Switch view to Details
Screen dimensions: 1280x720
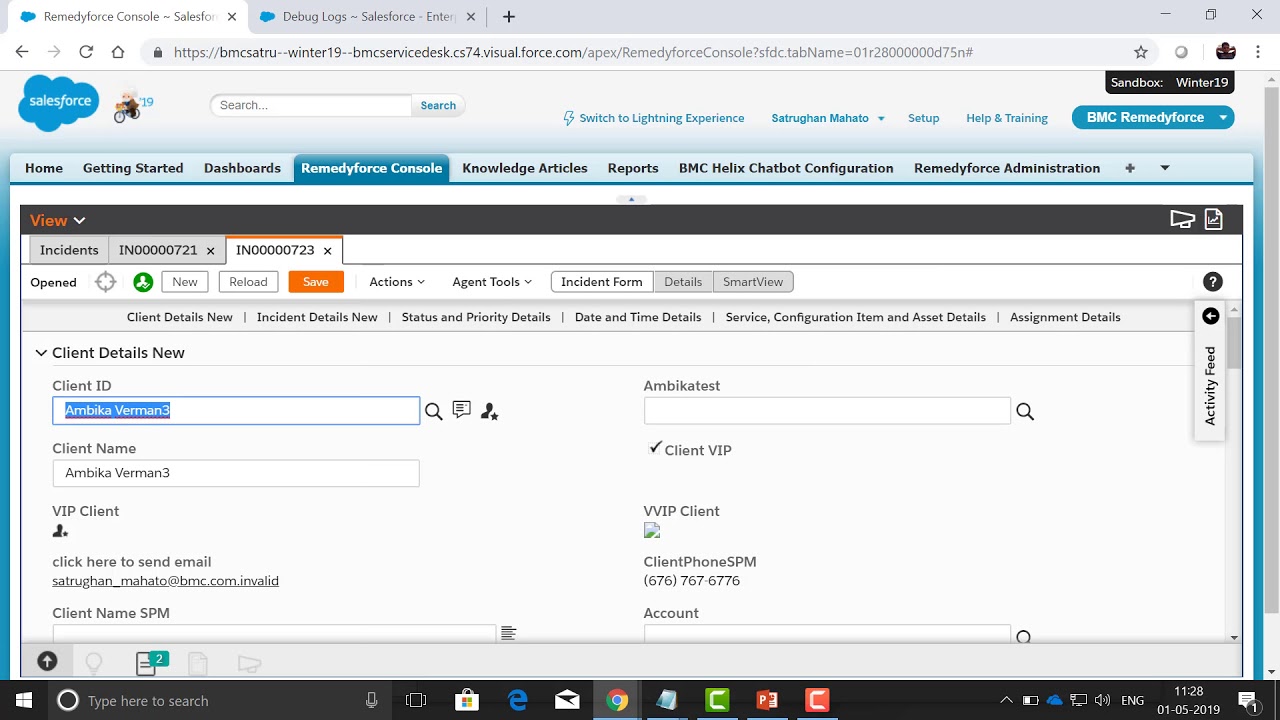[683, 282]
